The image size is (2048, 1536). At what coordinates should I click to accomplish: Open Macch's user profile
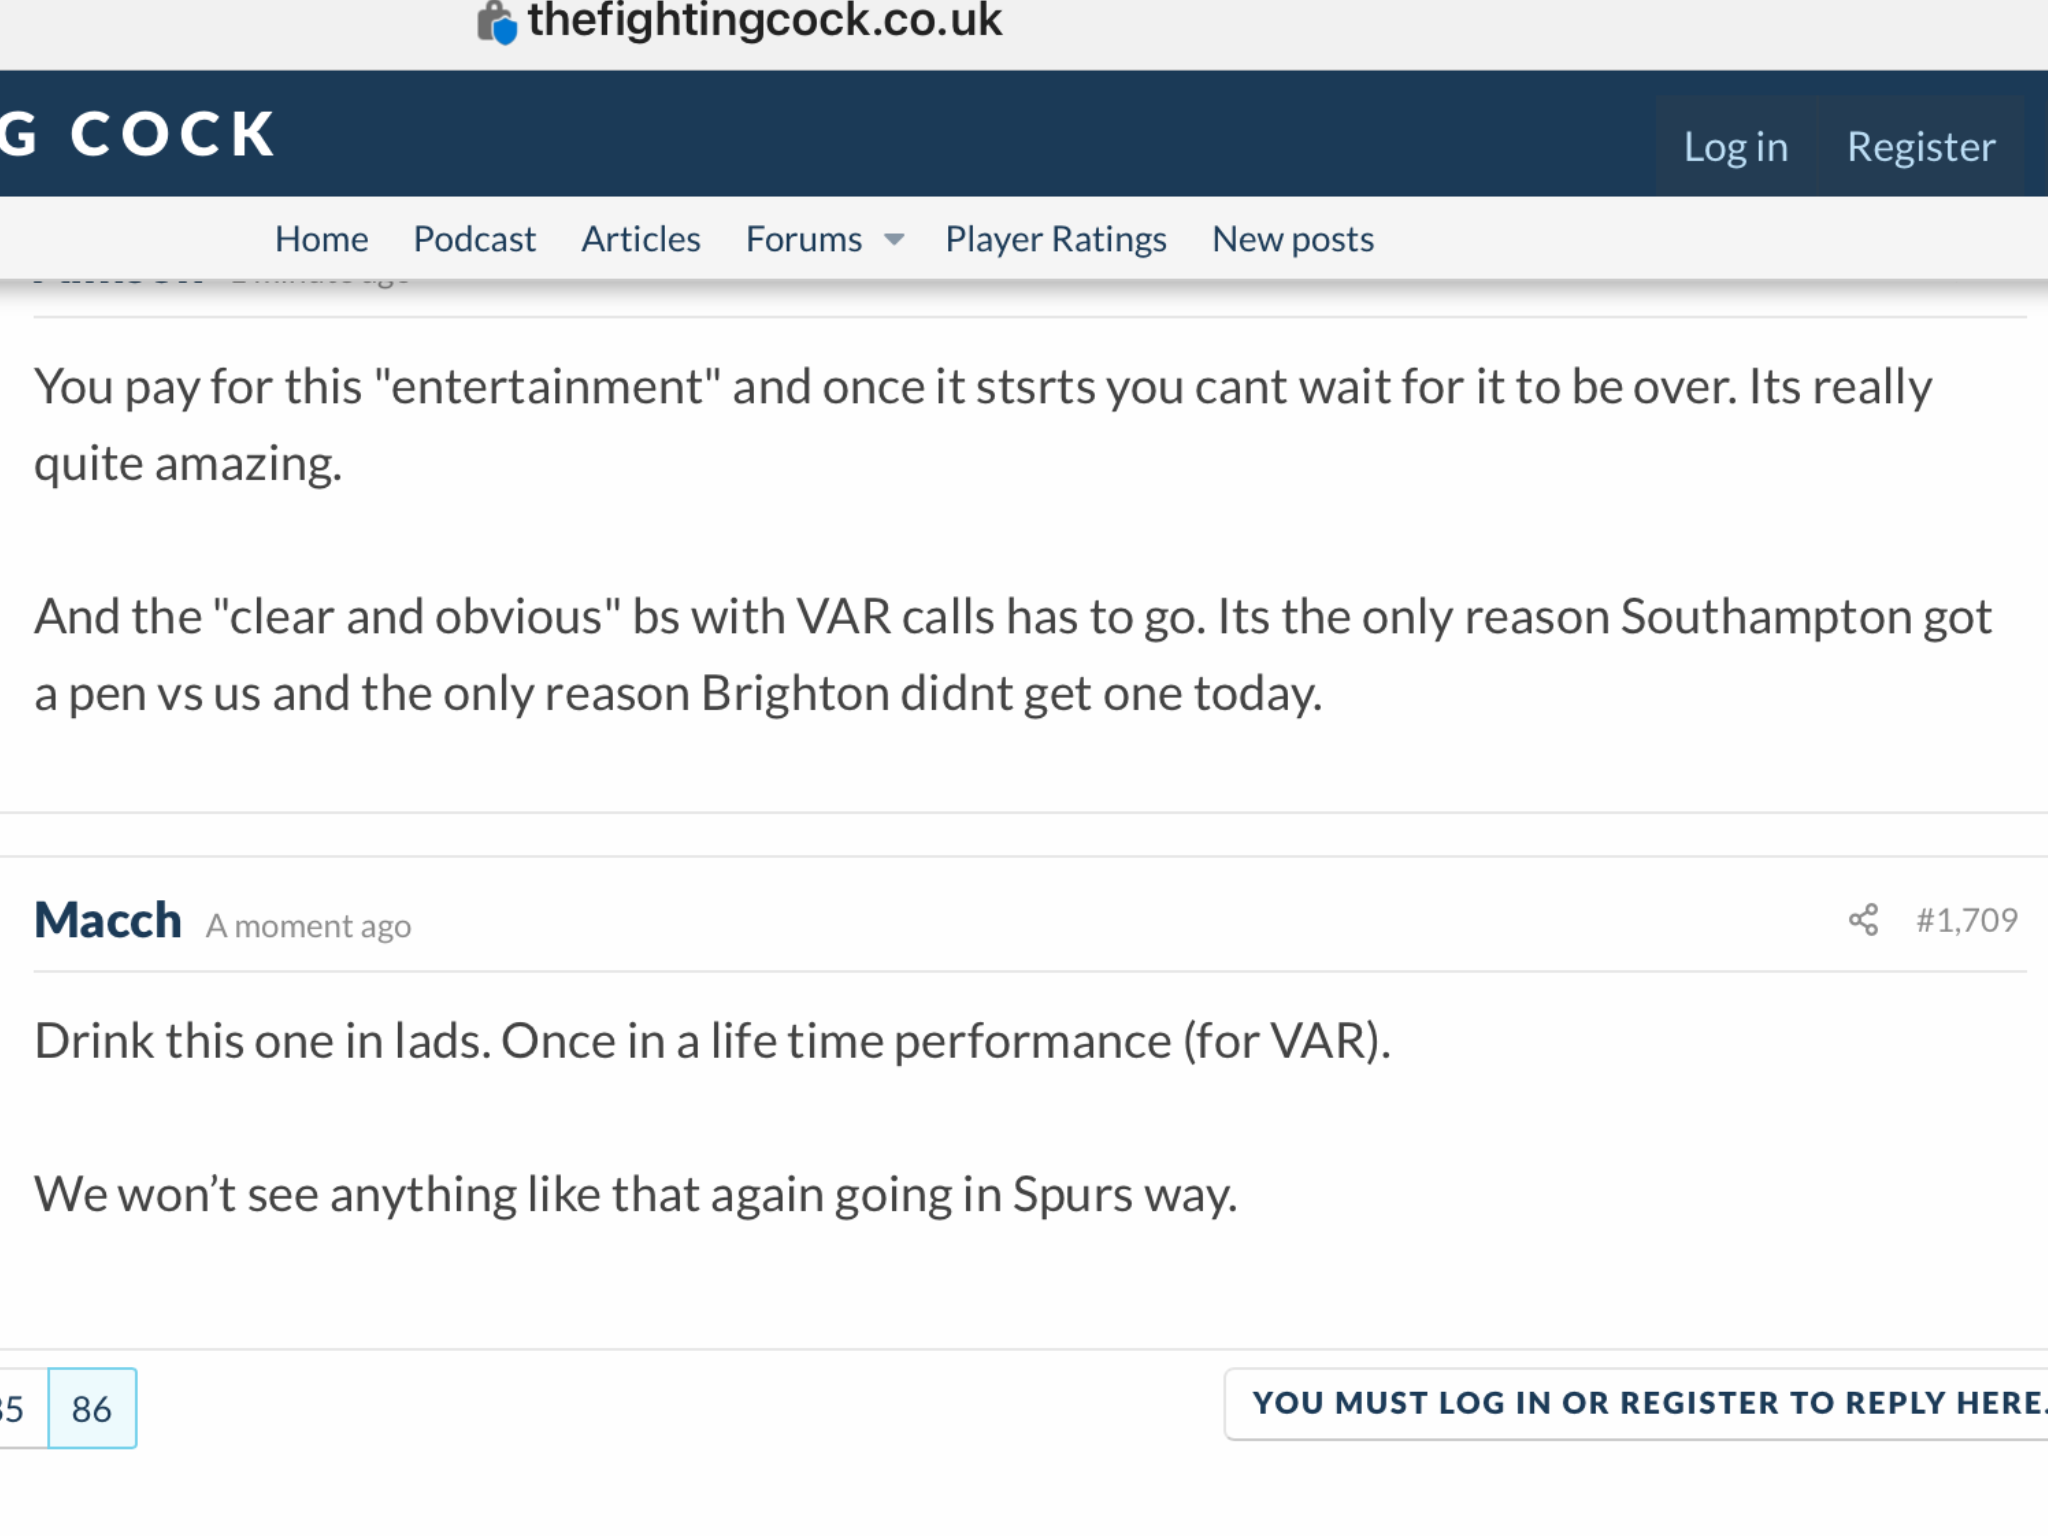108,920
